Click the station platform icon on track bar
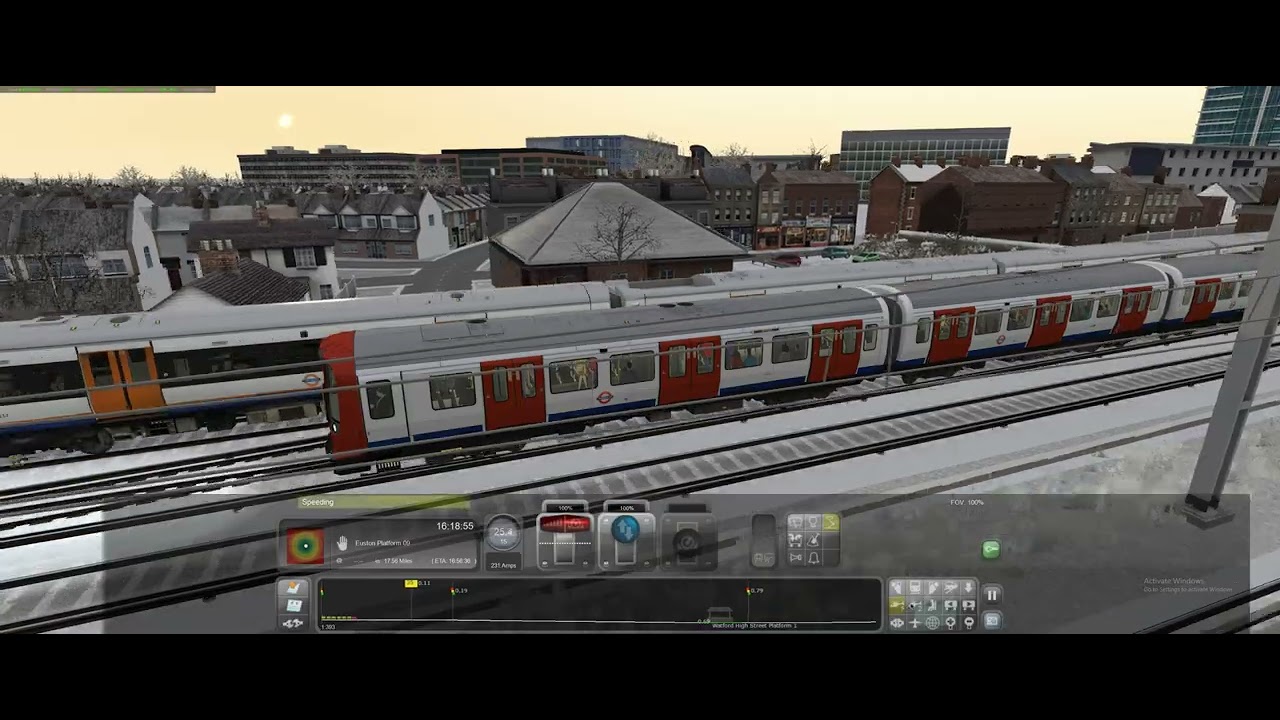This screenshot has width=1280, height=720. pos(721,615)
